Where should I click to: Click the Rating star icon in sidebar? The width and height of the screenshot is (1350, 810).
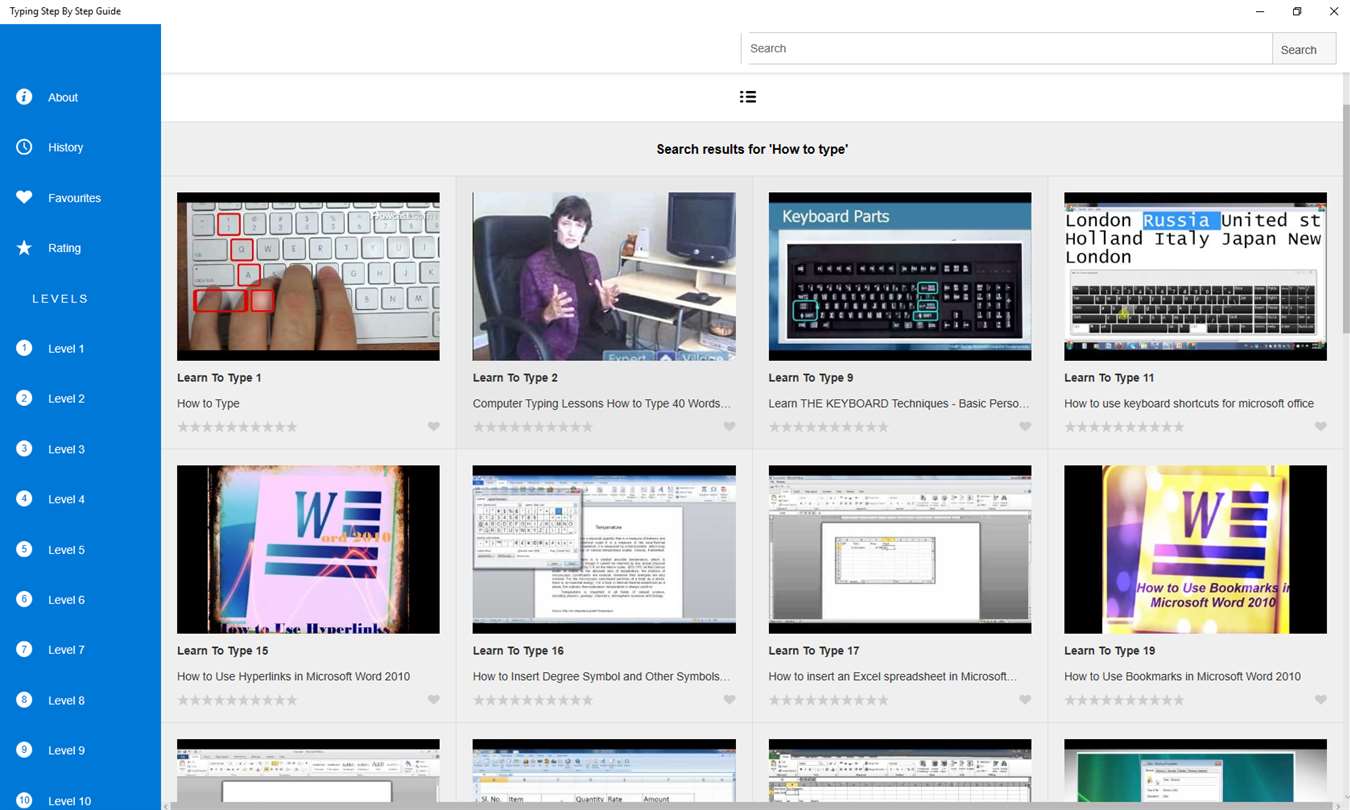coord(24,248)
